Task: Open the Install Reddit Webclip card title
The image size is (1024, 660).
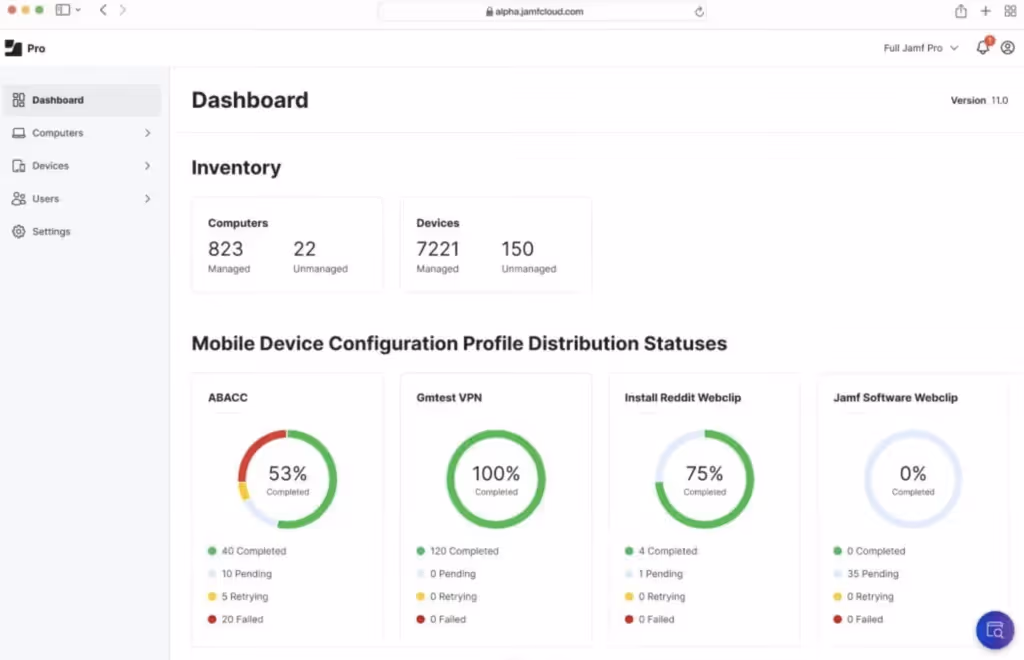Action: click(682, 398)
